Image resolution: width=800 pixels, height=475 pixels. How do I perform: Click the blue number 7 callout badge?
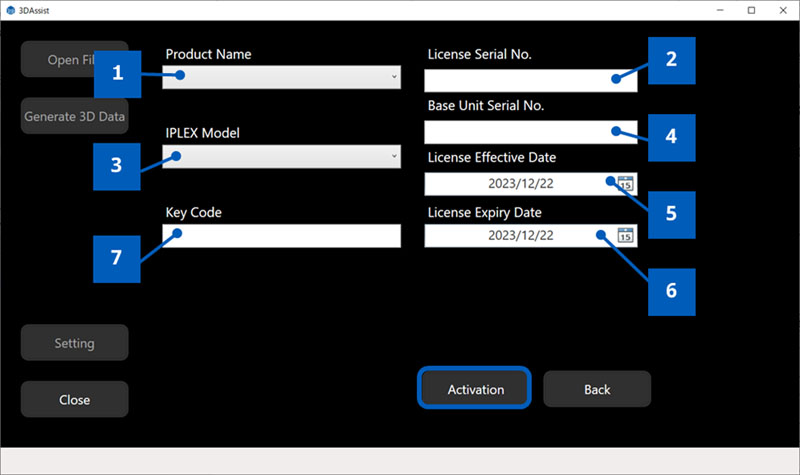(x=118, y=257)
